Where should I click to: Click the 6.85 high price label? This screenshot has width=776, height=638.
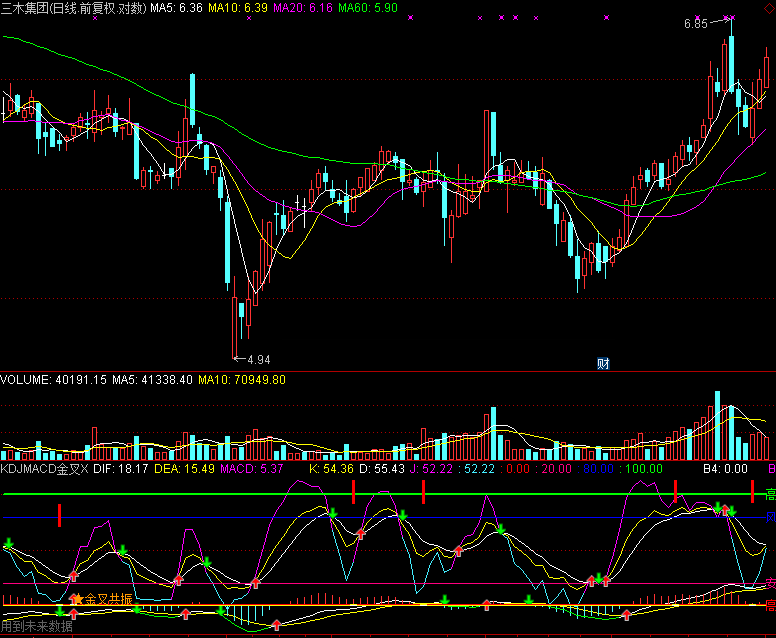point(695,24)
